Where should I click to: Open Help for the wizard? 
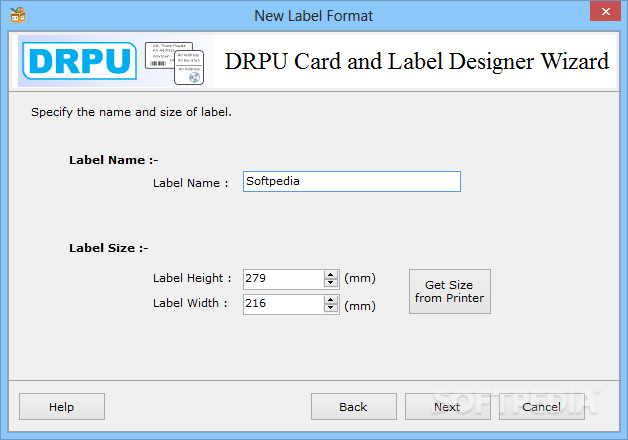[62, 406]
